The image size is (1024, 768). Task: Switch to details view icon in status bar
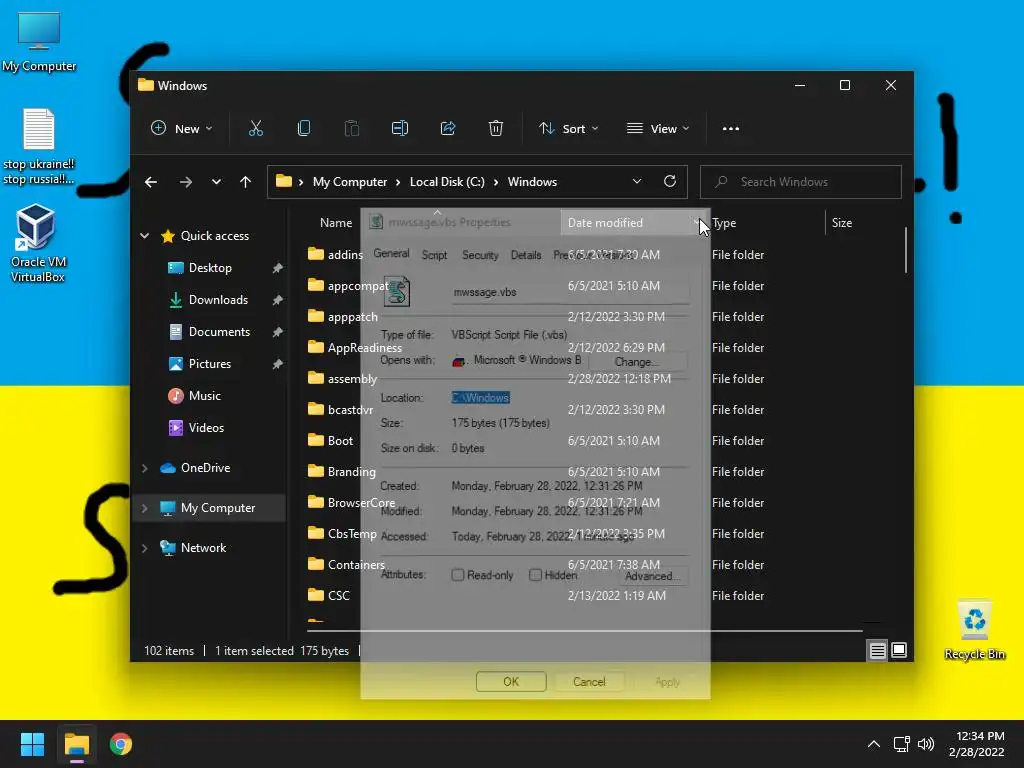[877, 650]
